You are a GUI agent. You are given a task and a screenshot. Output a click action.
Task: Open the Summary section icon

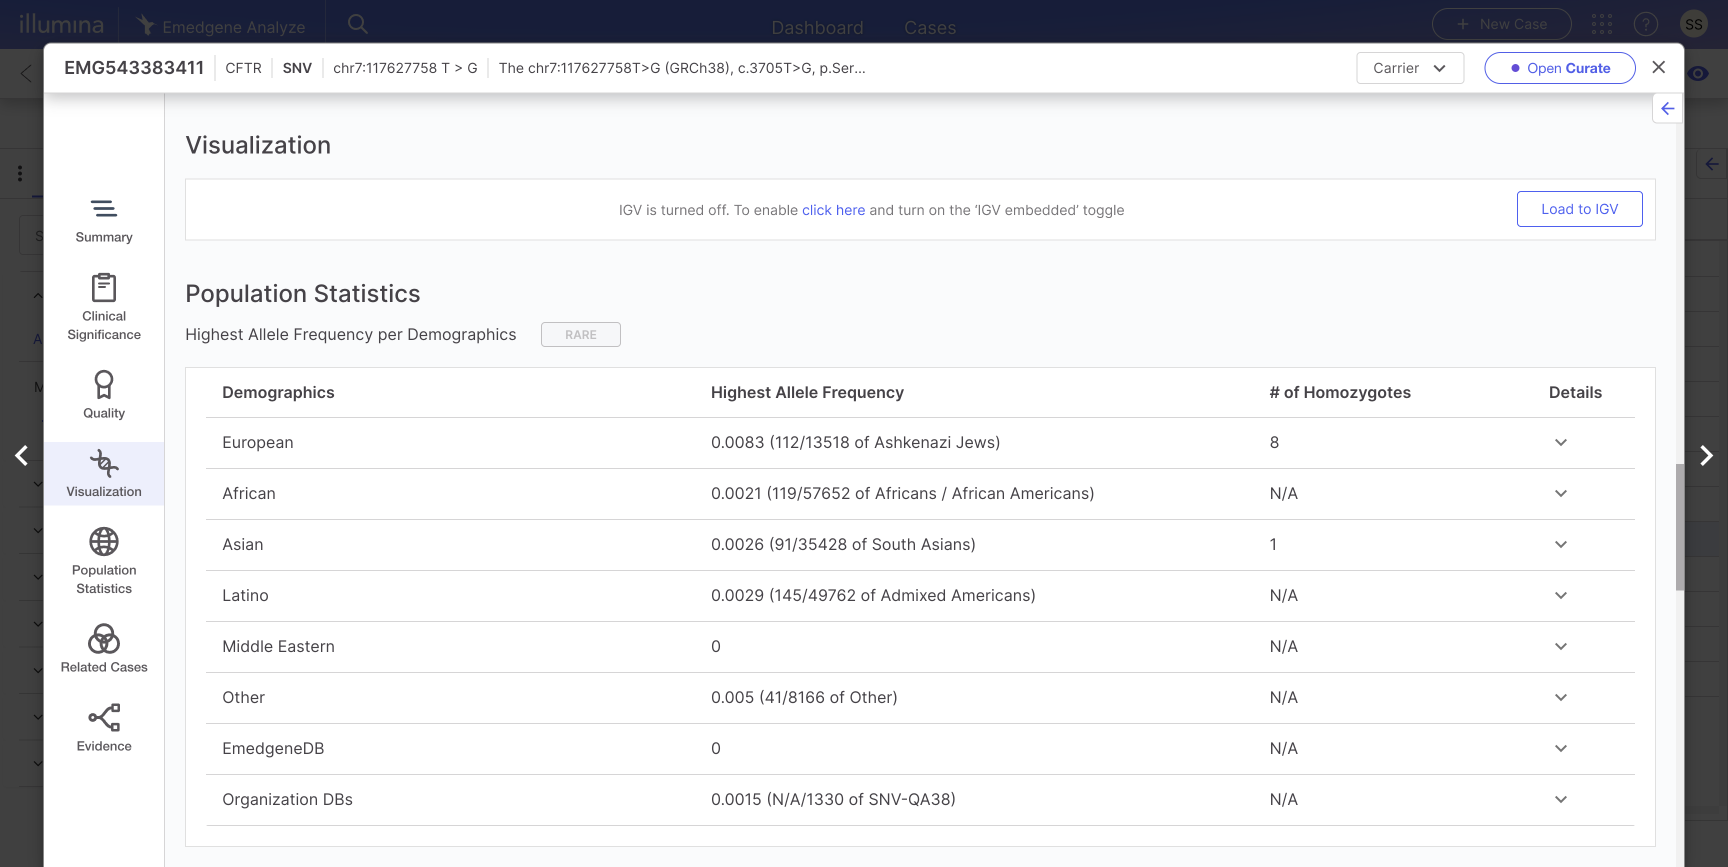[x=104, y=209]
